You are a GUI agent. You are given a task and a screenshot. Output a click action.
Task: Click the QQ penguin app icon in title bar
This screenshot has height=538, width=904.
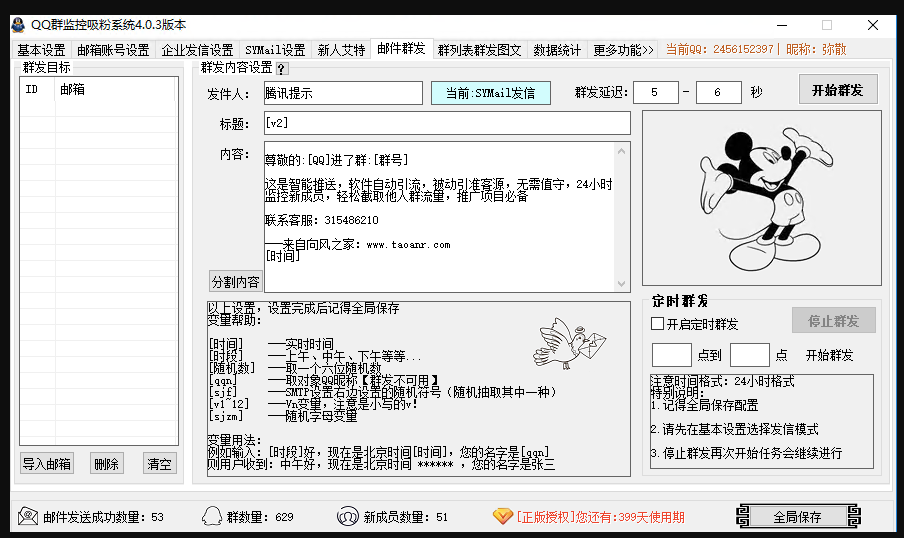pos(18,25)
